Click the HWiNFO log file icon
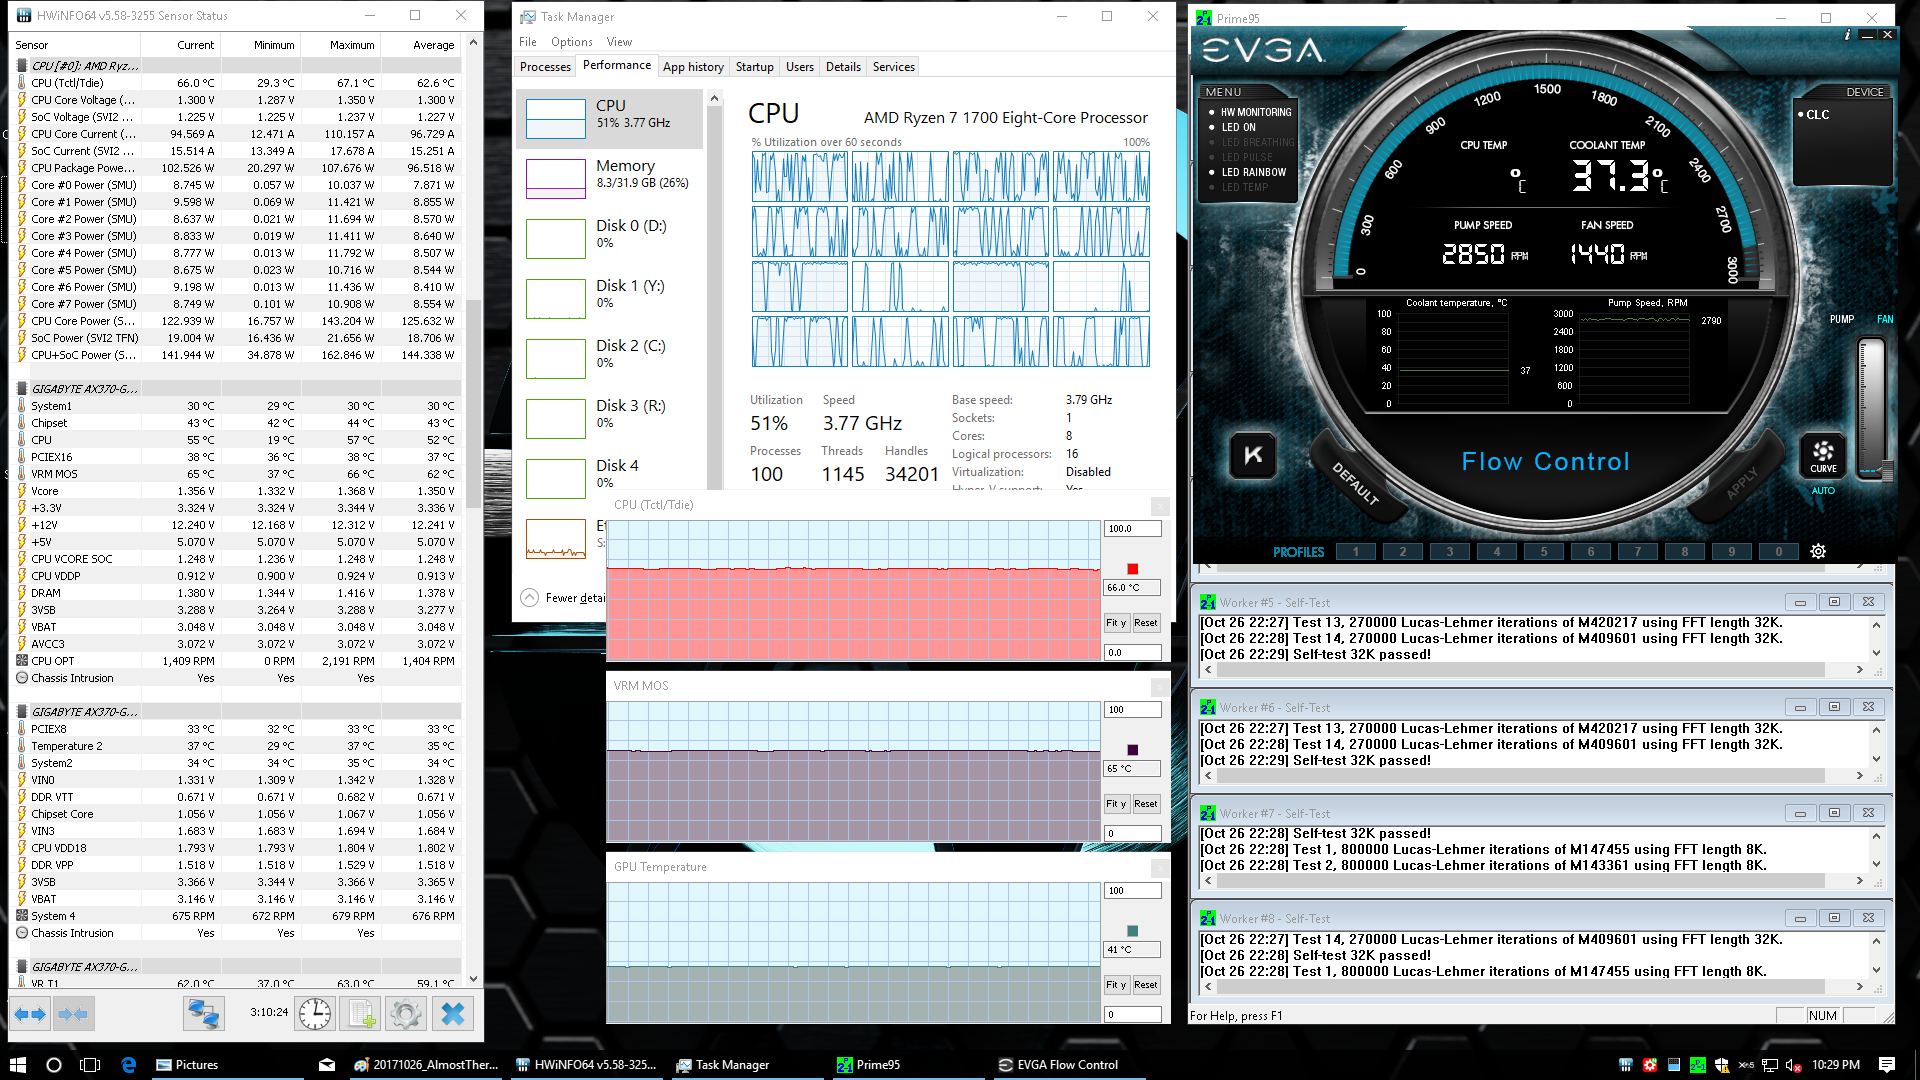 (x=361, y=1014)
